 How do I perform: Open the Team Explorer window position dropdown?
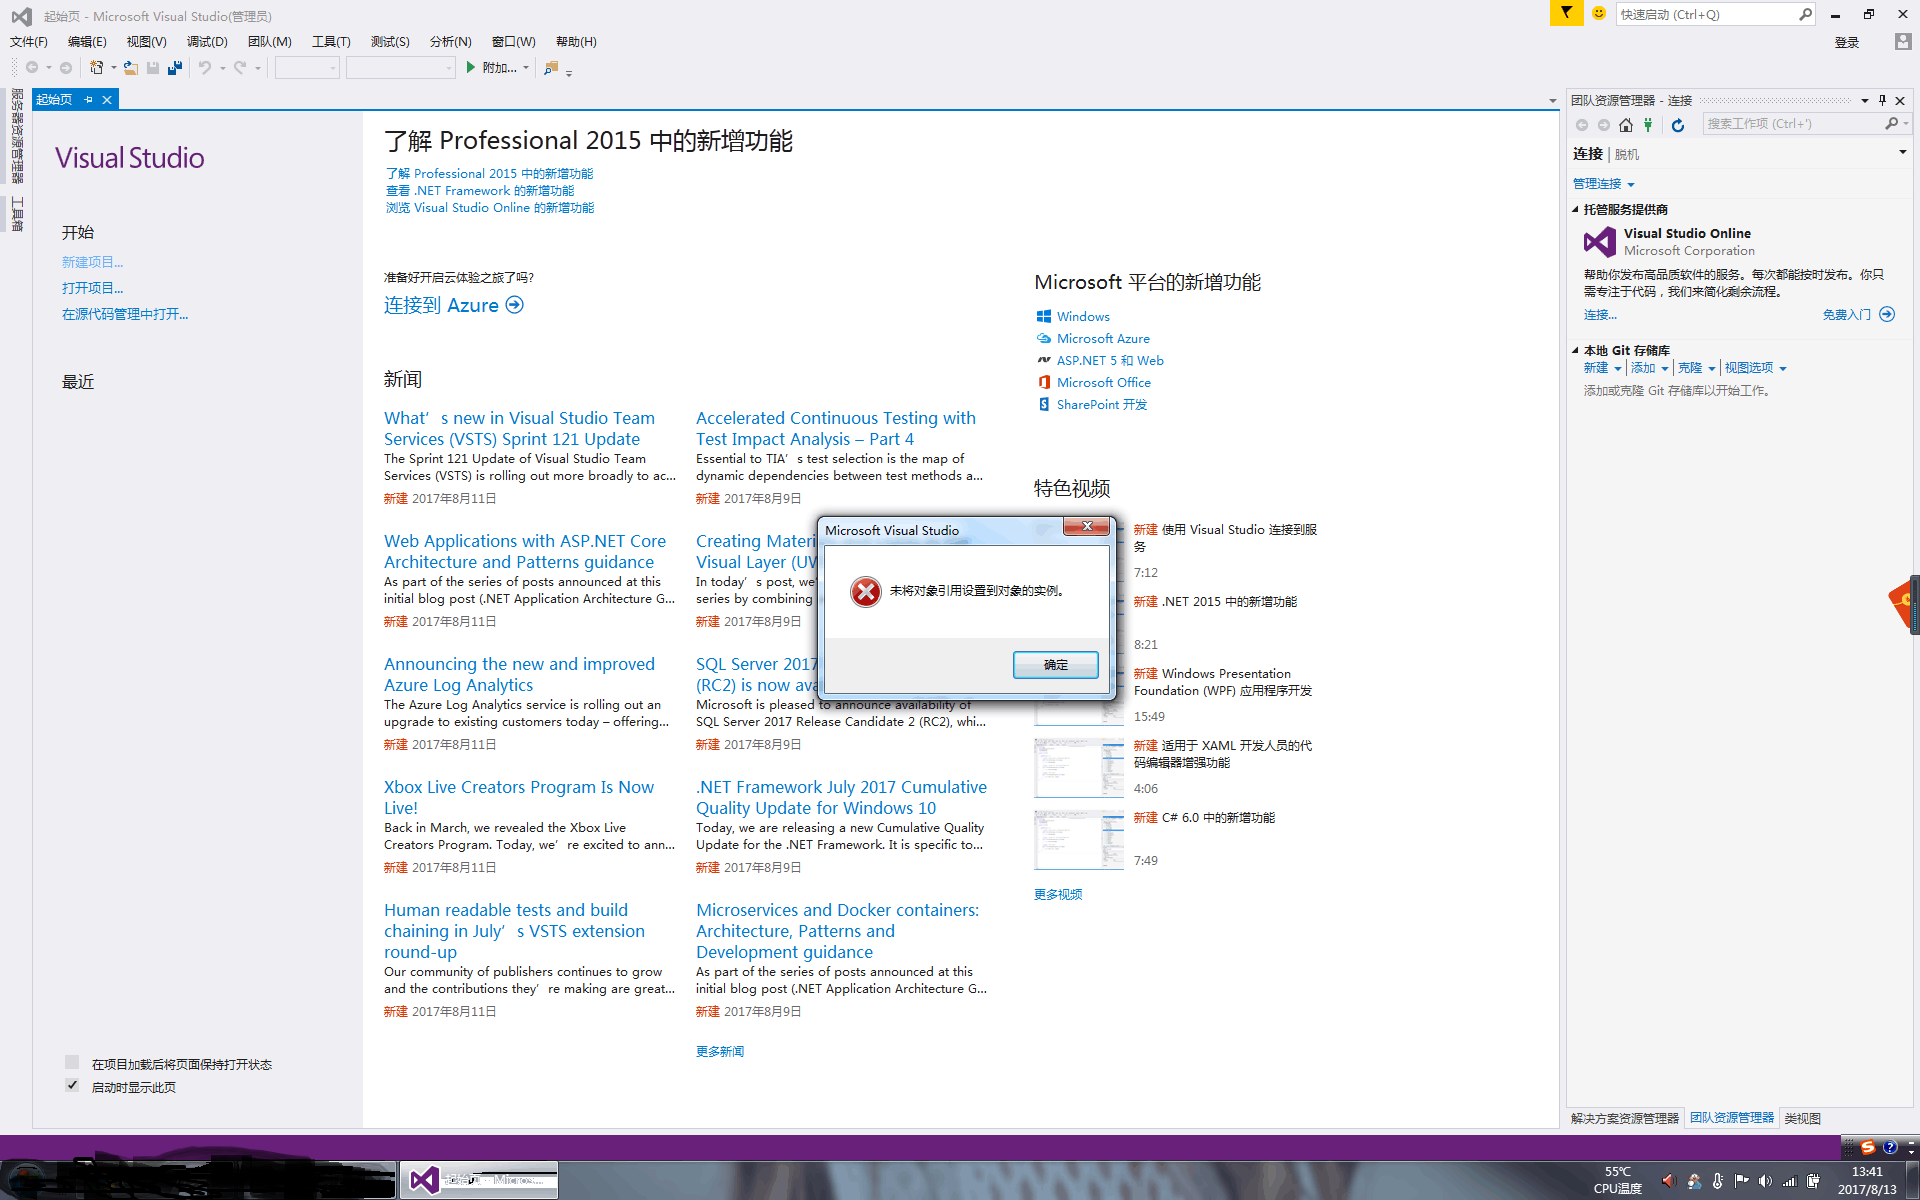pyautogui.click(x=1865, y=100)
